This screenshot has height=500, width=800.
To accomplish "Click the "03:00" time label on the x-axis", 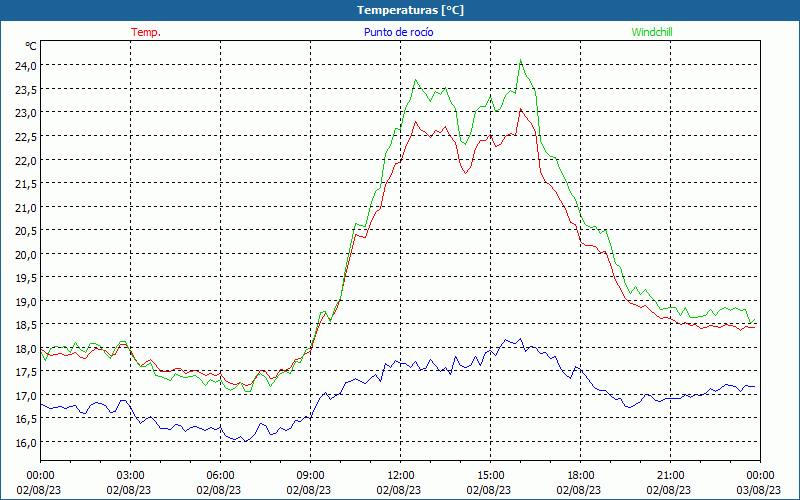I will (x=131, y=476).
